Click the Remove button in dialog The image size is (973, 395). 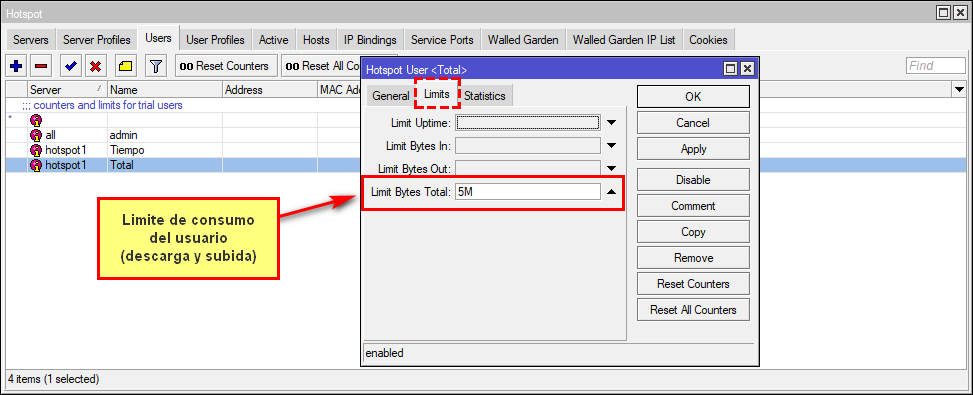(x=693, y=258)
